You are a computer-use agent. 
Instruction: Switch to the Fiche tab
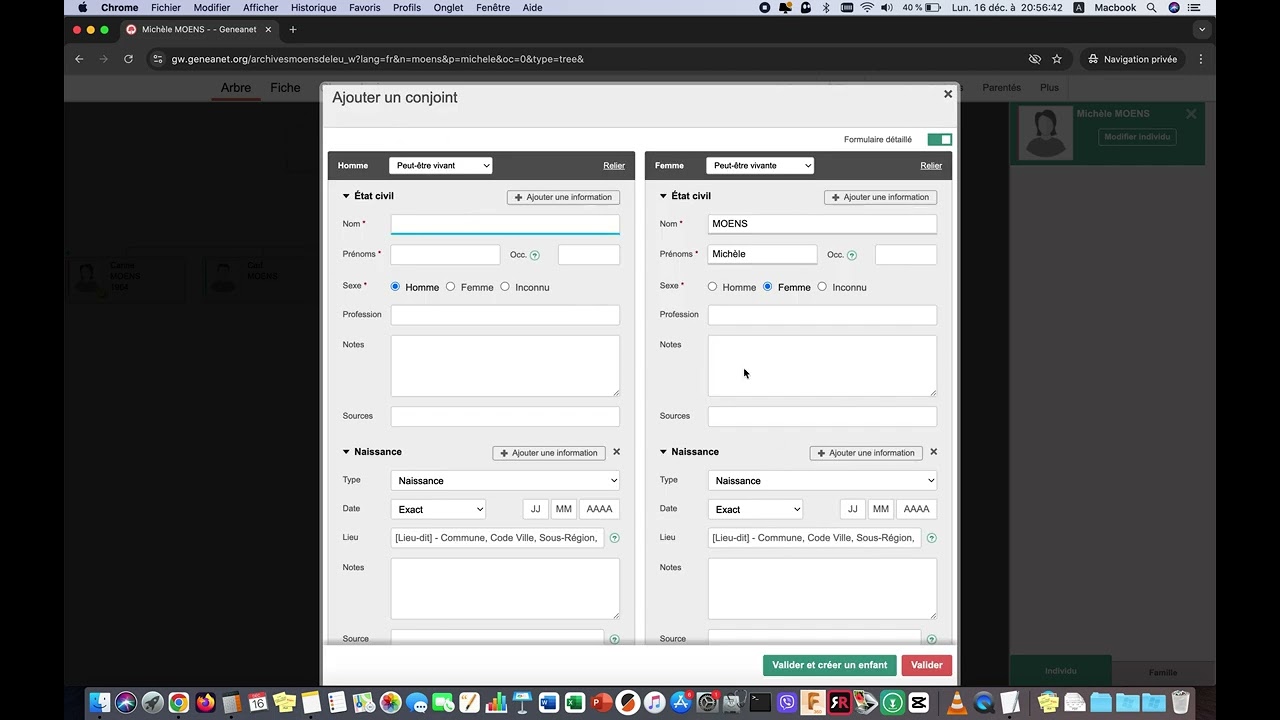[x=285, y=88]
